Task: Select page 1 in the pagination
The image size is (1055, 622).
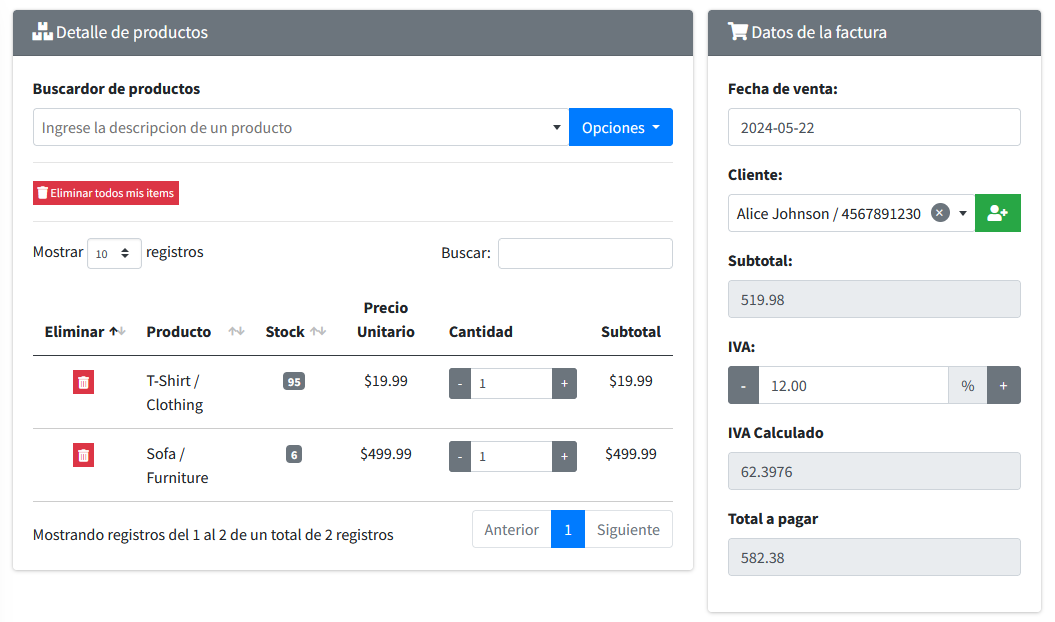Action: [567, 529]
